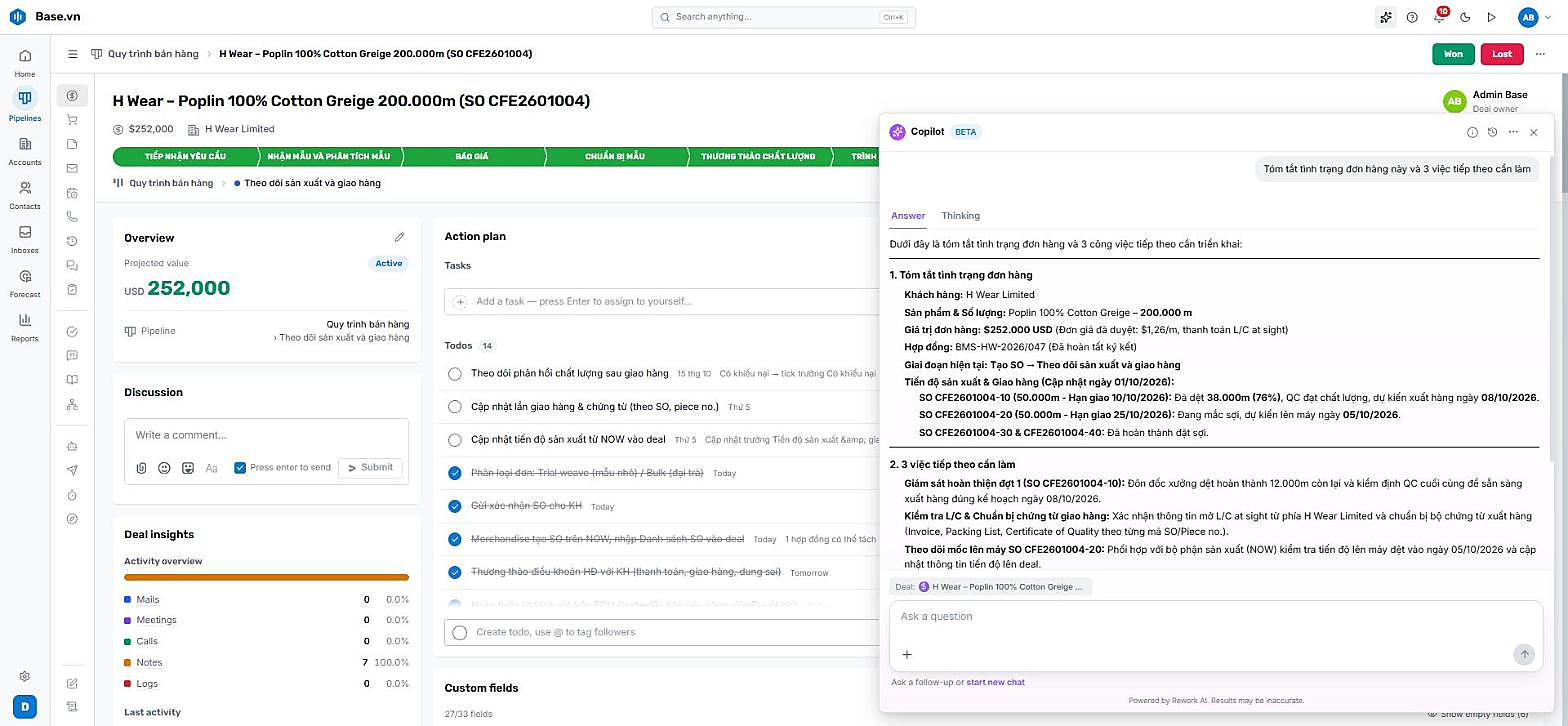Toggle the hamburger menu beside breadcrumb
The height and width of the screenshot is (726, 1568).
click(x=73, y=54)
